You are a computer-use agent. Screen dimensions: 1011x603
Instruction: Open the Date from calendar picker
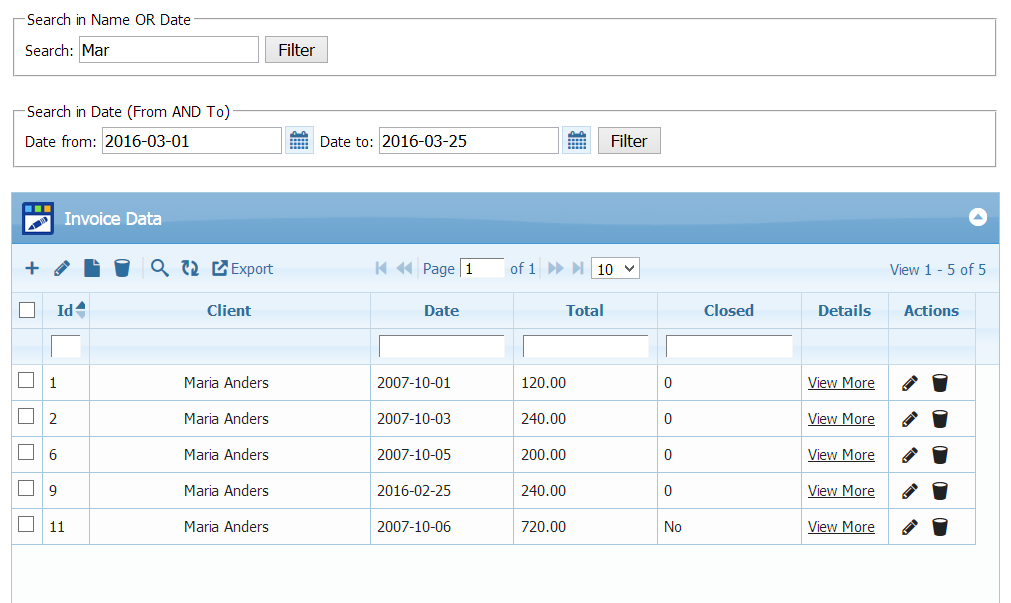coord(299,141)
